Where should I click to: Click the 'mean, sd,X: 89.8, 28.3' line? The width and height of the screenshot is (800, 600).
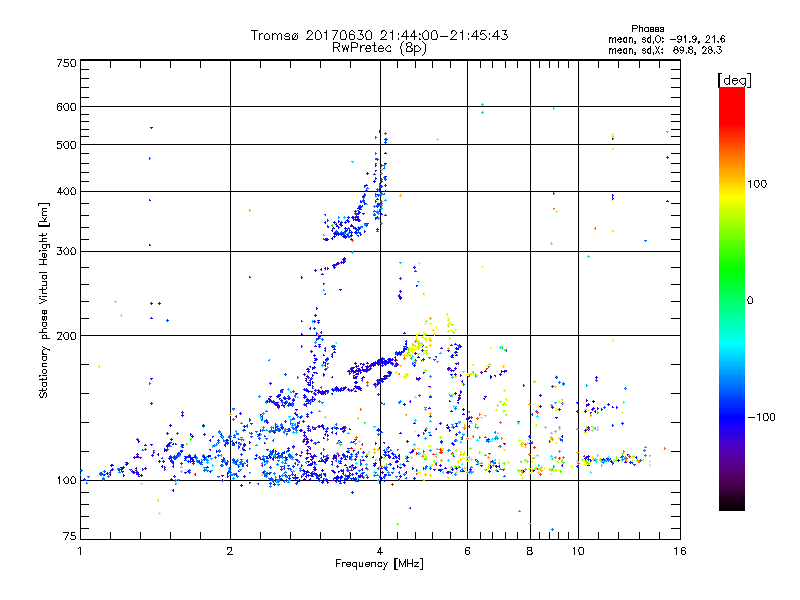tap(665, 50)
